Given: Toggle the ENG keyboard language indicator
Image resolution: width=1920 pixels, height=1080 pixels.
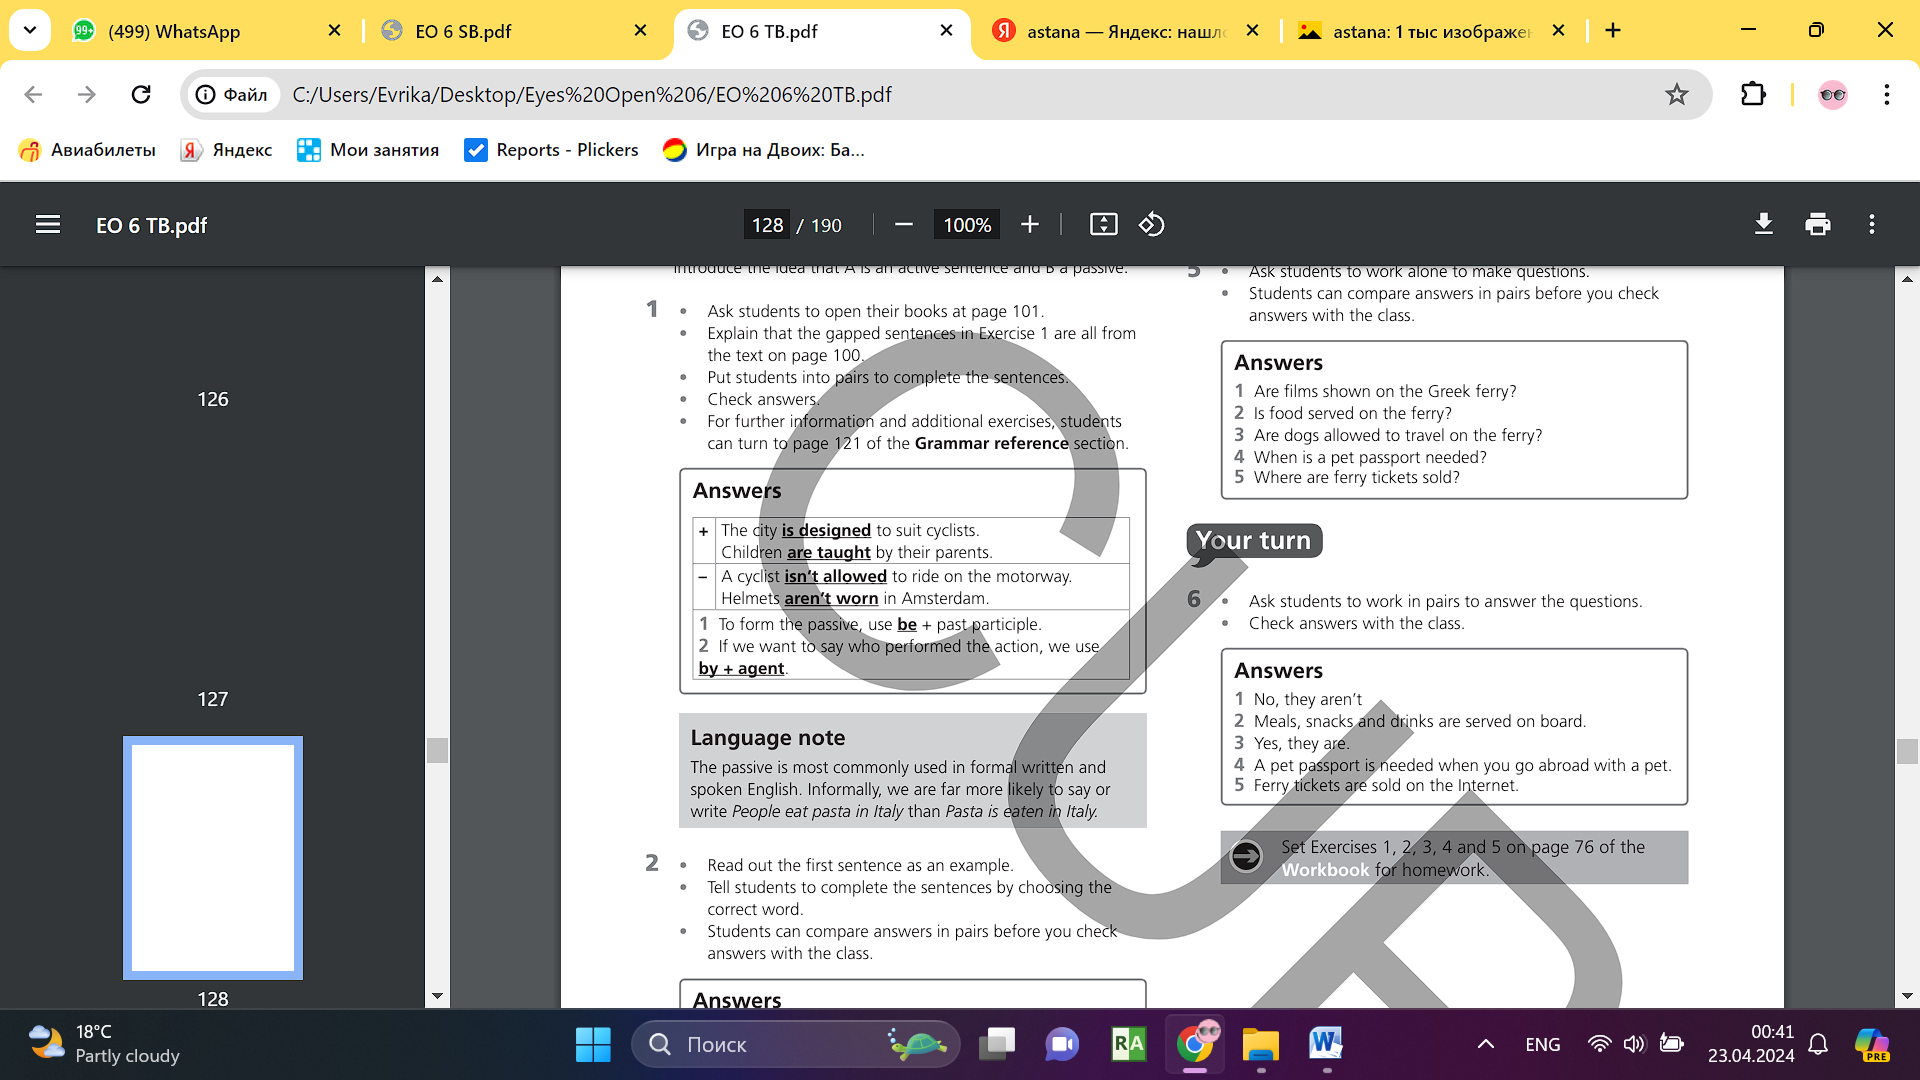Looking at the screenshot, I should (1542, 1044).
